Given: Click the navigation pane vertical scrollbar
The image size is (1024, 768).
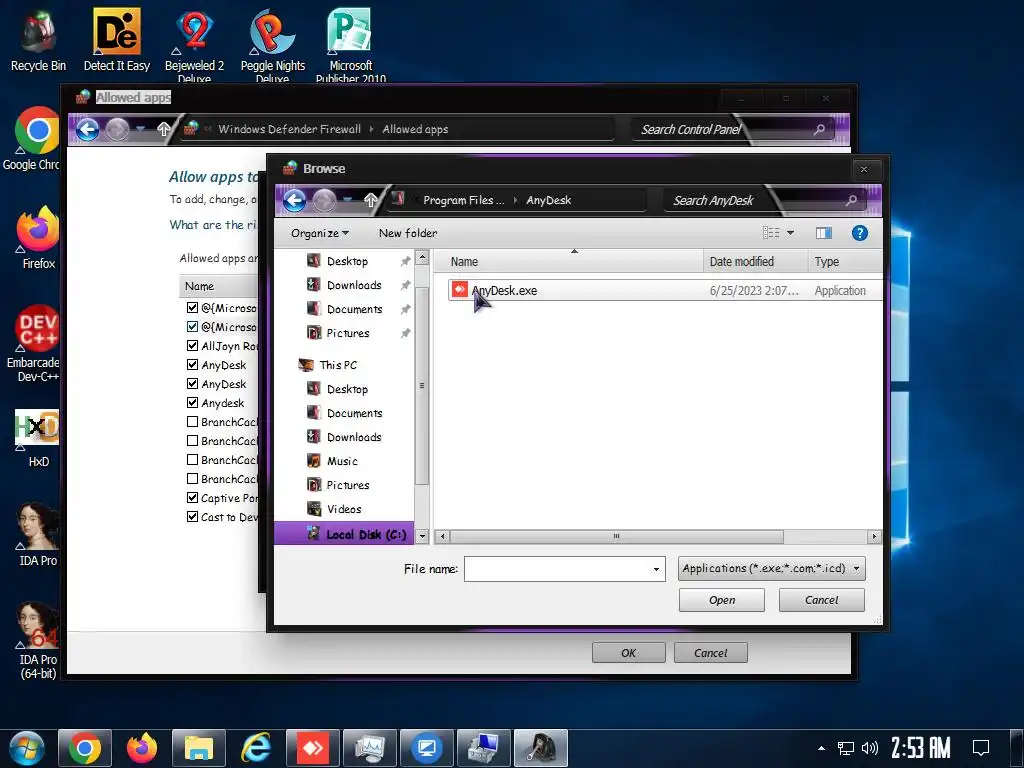Looking at the screenshot, I should [x=422, y=385].
